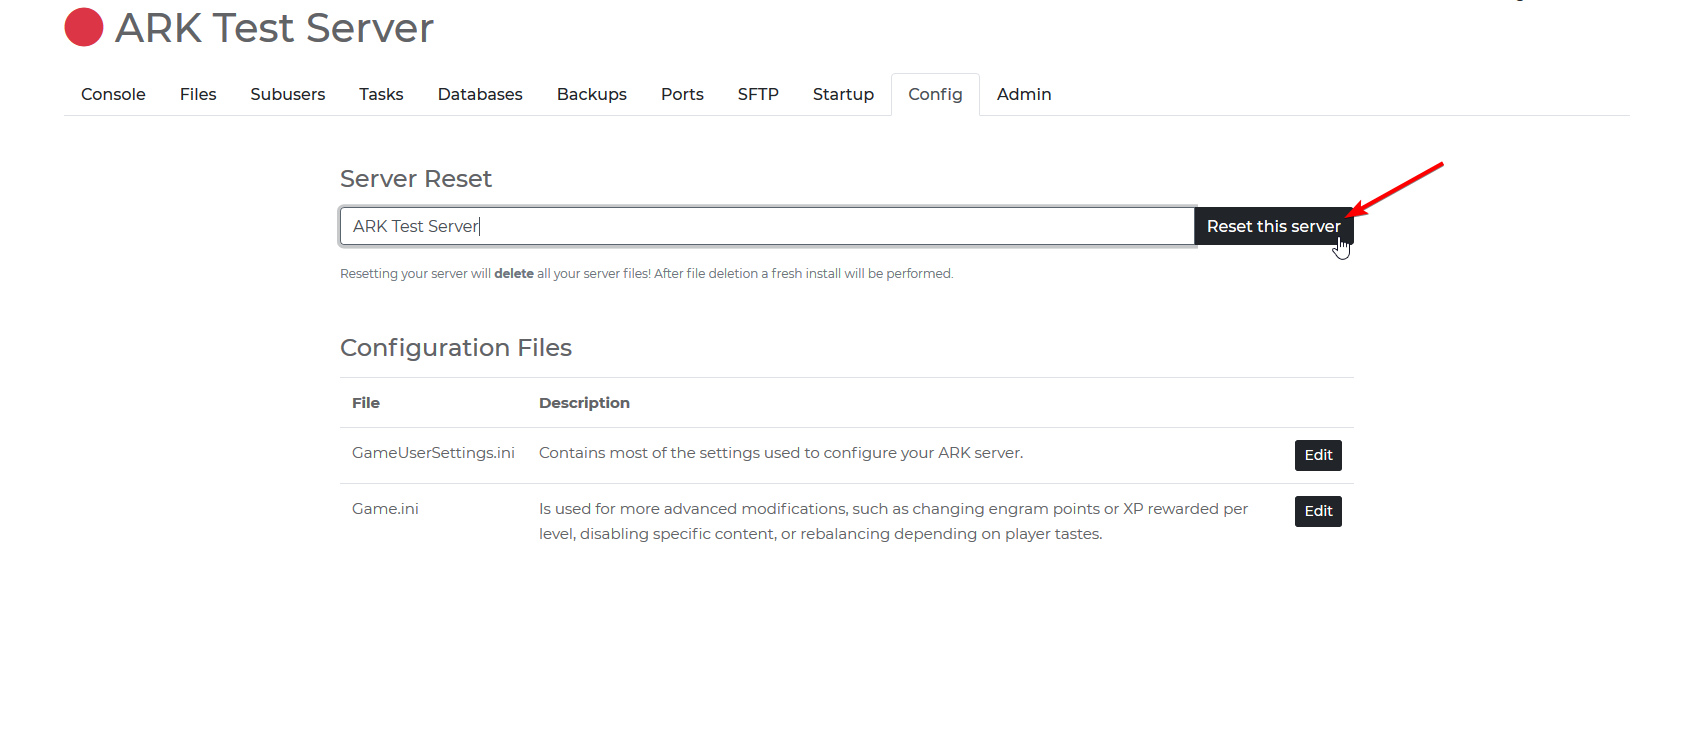Click the ARK Test Server page title
The height and width of the screenshot is (729, 1695).
274,28
